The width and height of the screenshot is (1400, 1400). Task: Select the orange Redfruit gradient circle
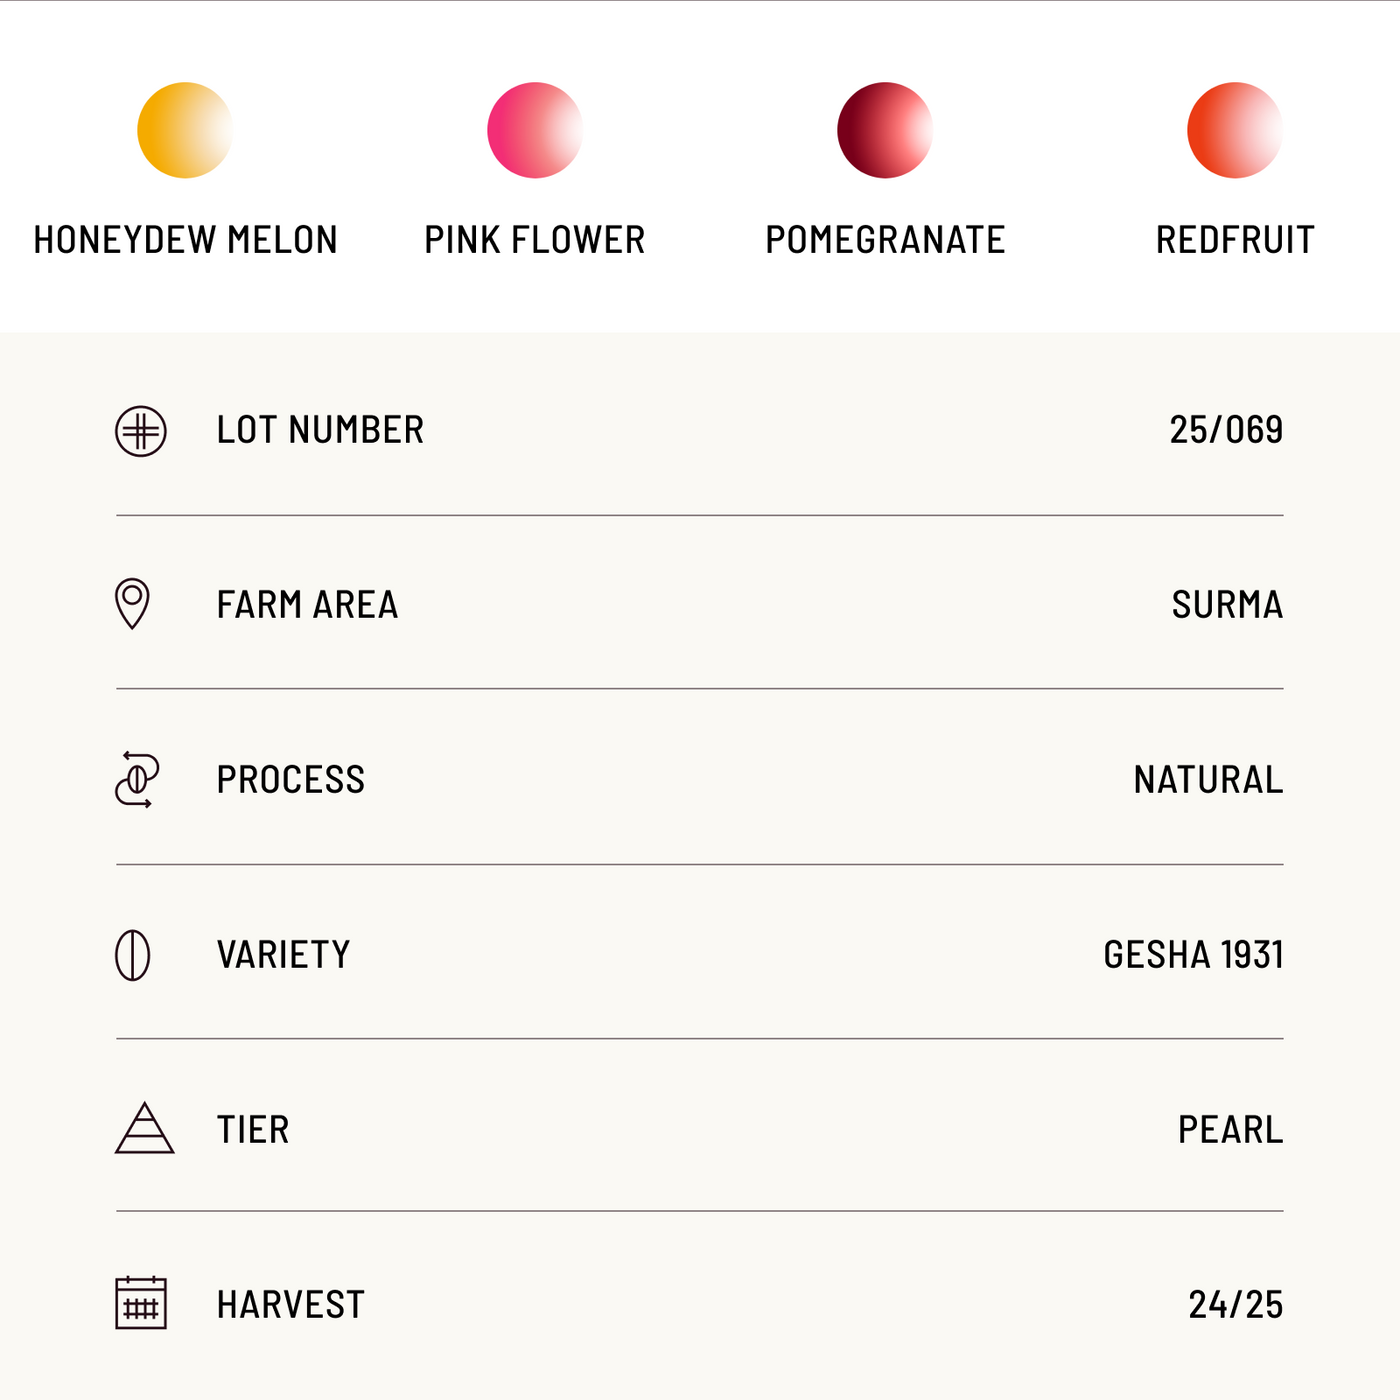tap(1235, 130)
